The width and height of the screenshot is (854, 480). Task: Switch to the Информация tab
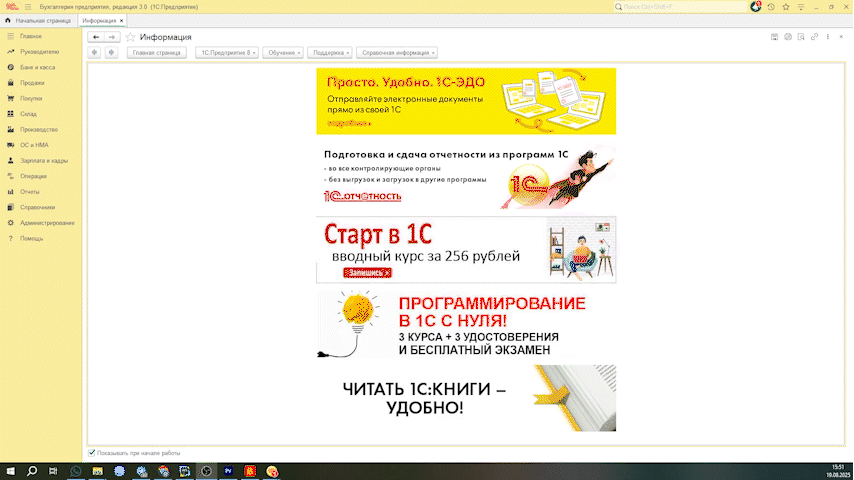tap(99, 21)
